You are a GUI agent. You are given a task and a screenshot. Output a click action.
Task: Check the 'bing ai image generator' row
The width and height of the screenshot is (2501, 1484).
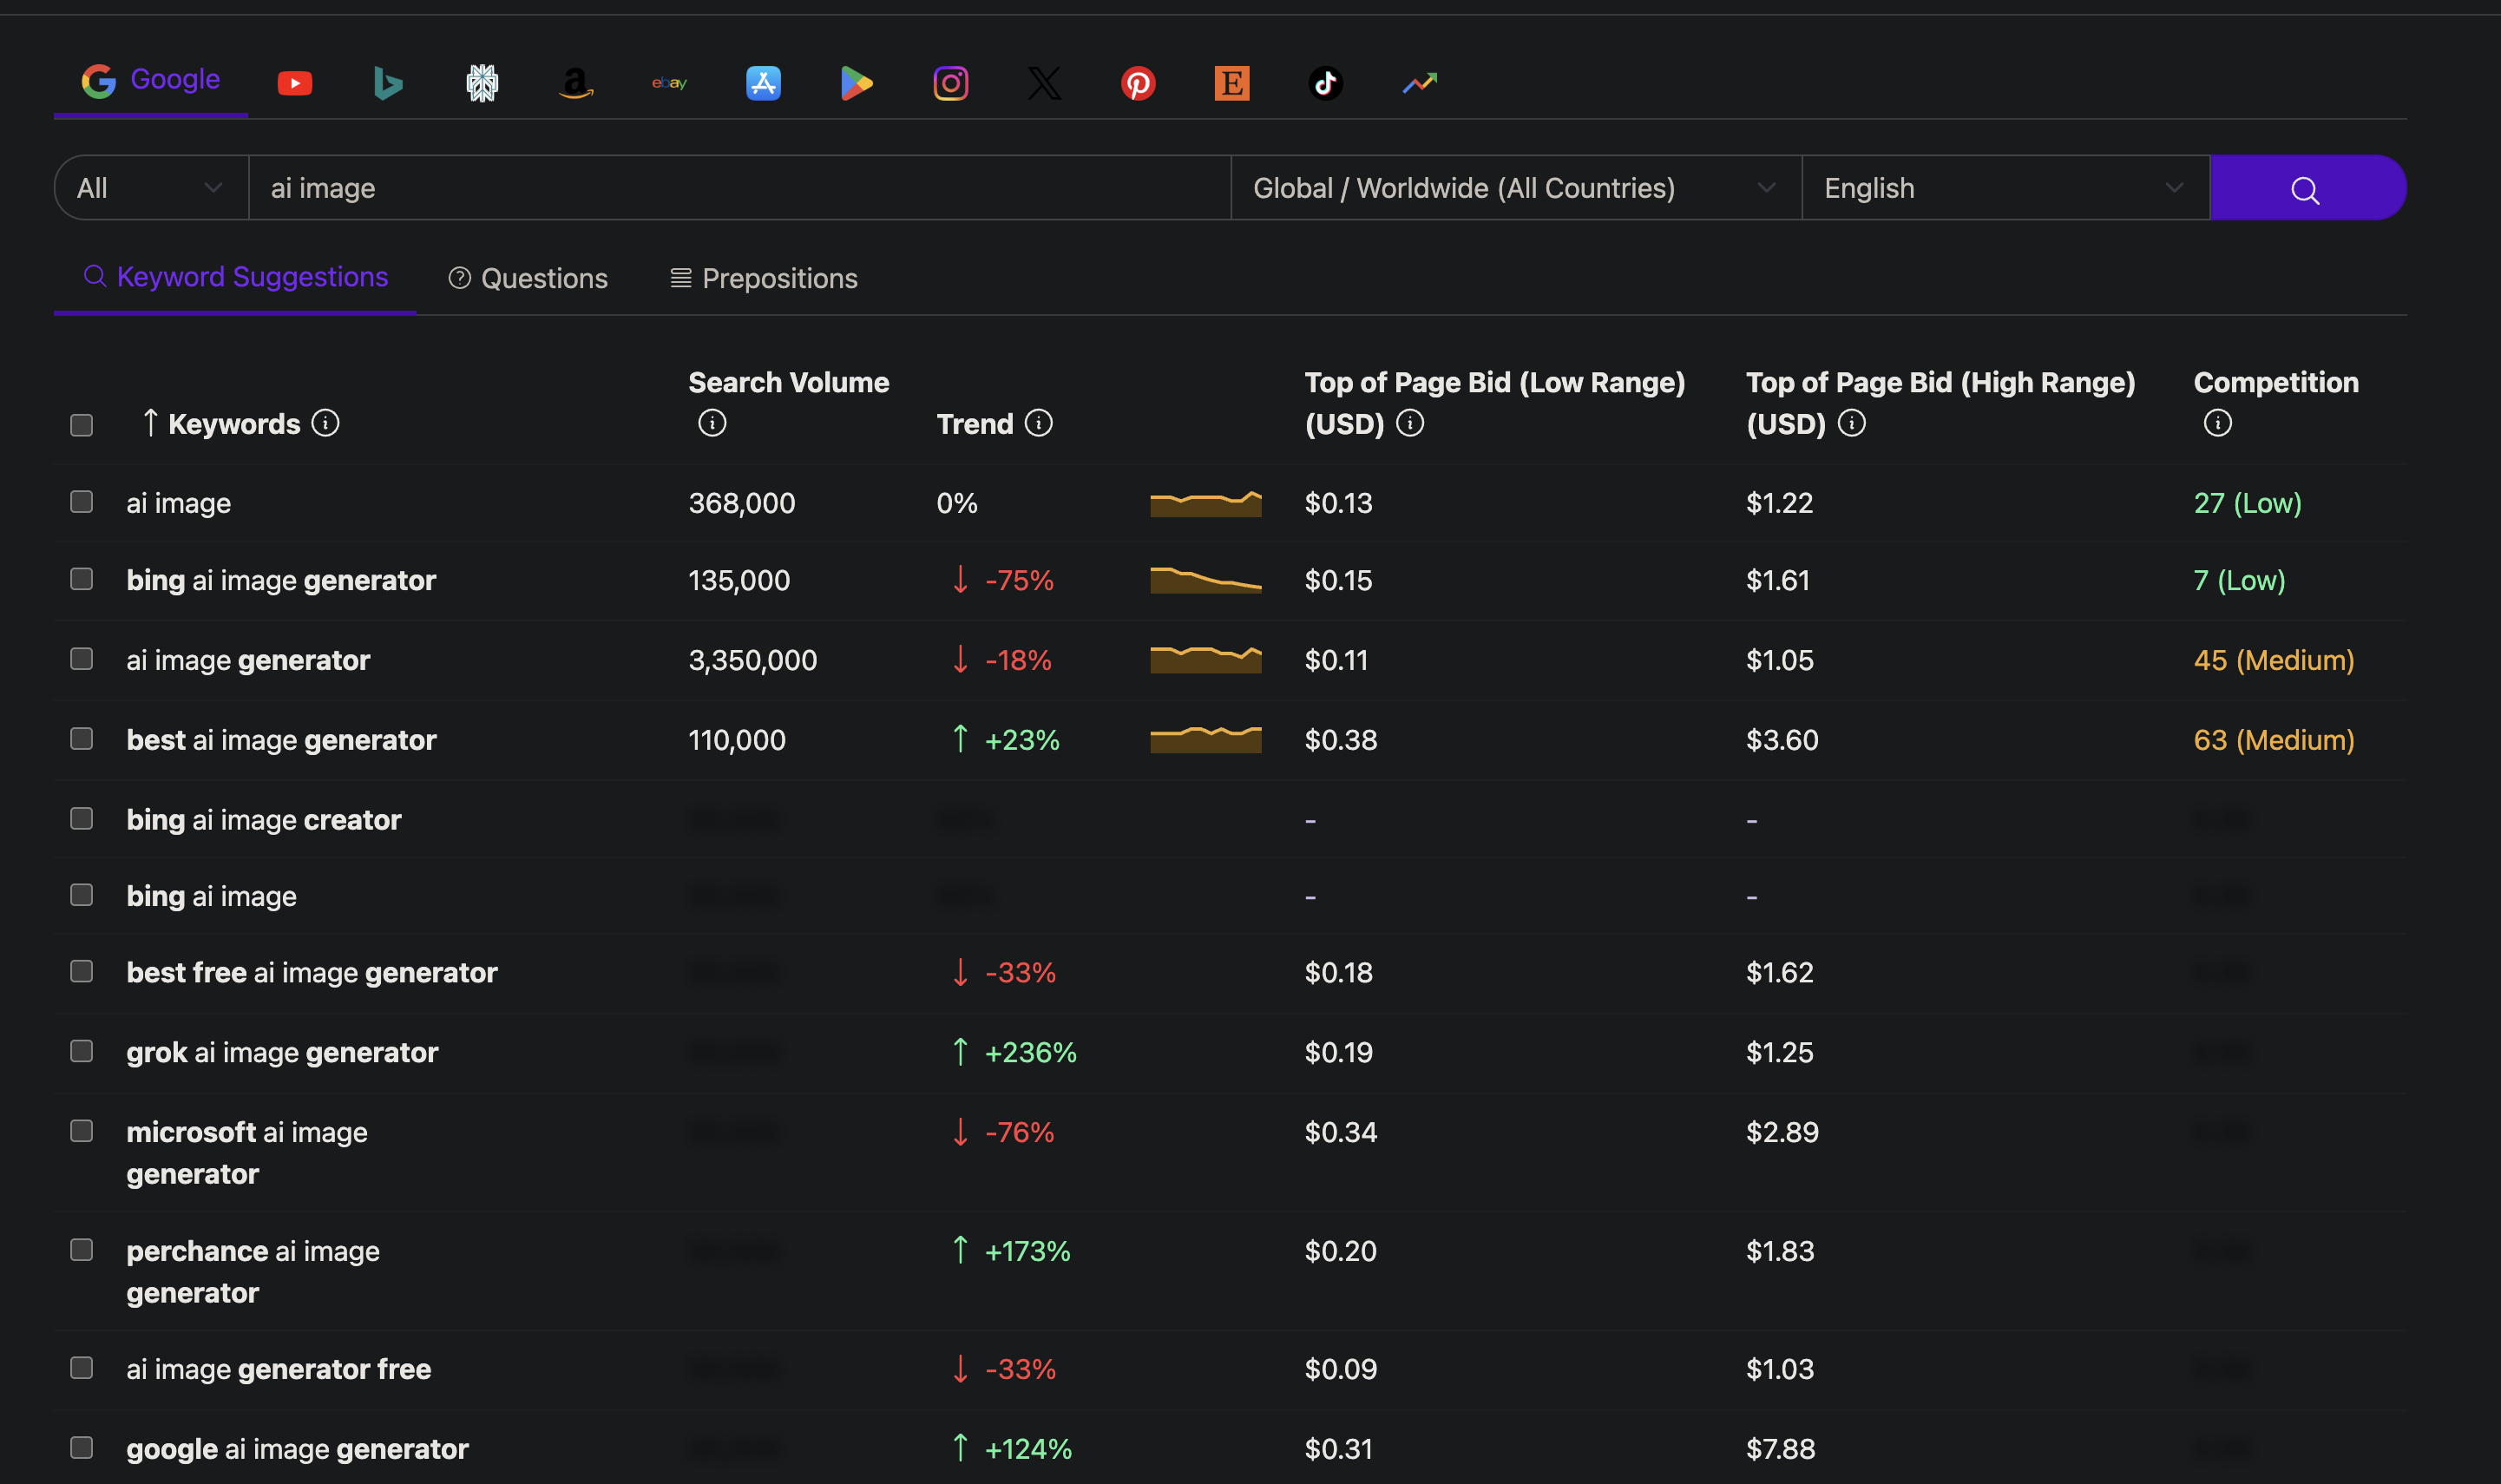coord(82,579)
